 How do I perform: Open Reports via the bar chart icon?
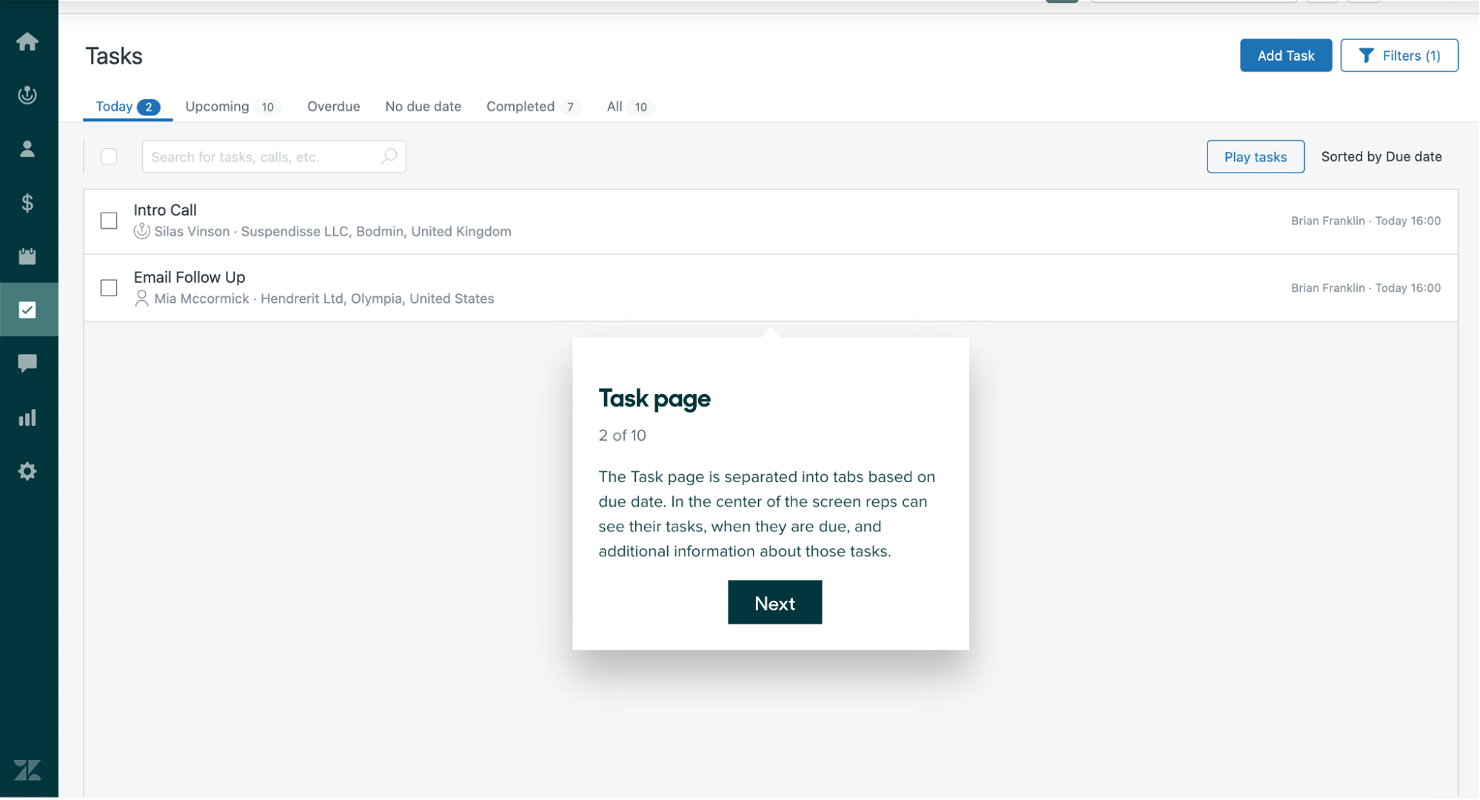click(28, 417)
